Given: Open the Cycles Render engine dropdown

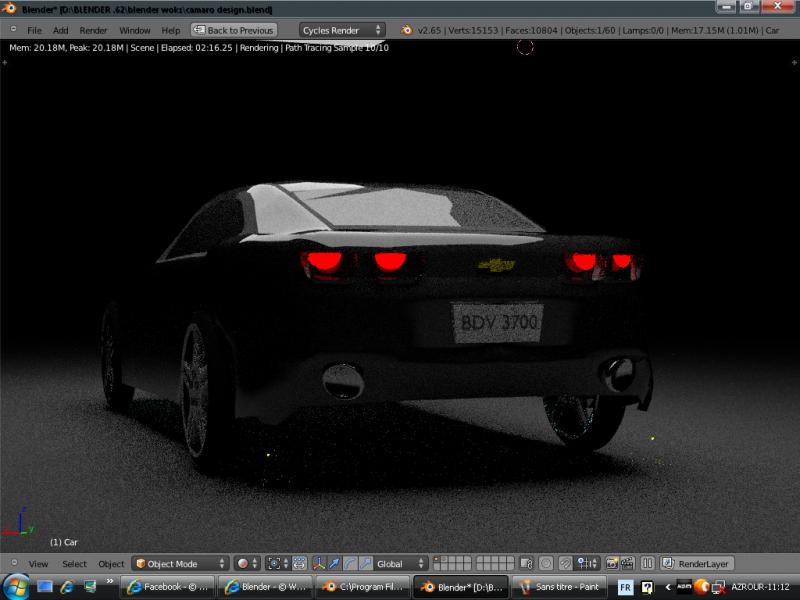Looking at the screenshot, I should [342, 30].
